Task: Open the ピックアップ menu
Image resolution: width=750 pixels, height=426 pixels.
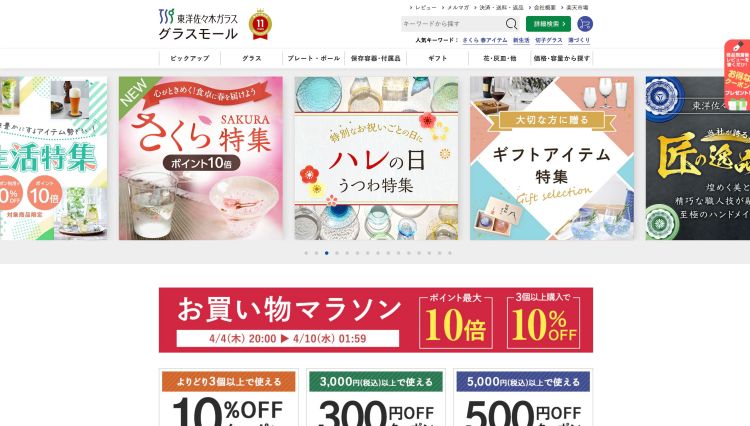Action: (x=190, y=58)
